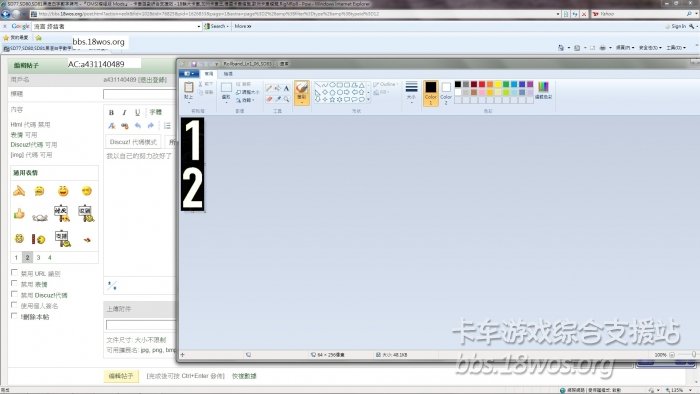Select the Text tool in Paint
Viewport: 700px width, 394px height.
pyautogui.click(x=286, y=88)
